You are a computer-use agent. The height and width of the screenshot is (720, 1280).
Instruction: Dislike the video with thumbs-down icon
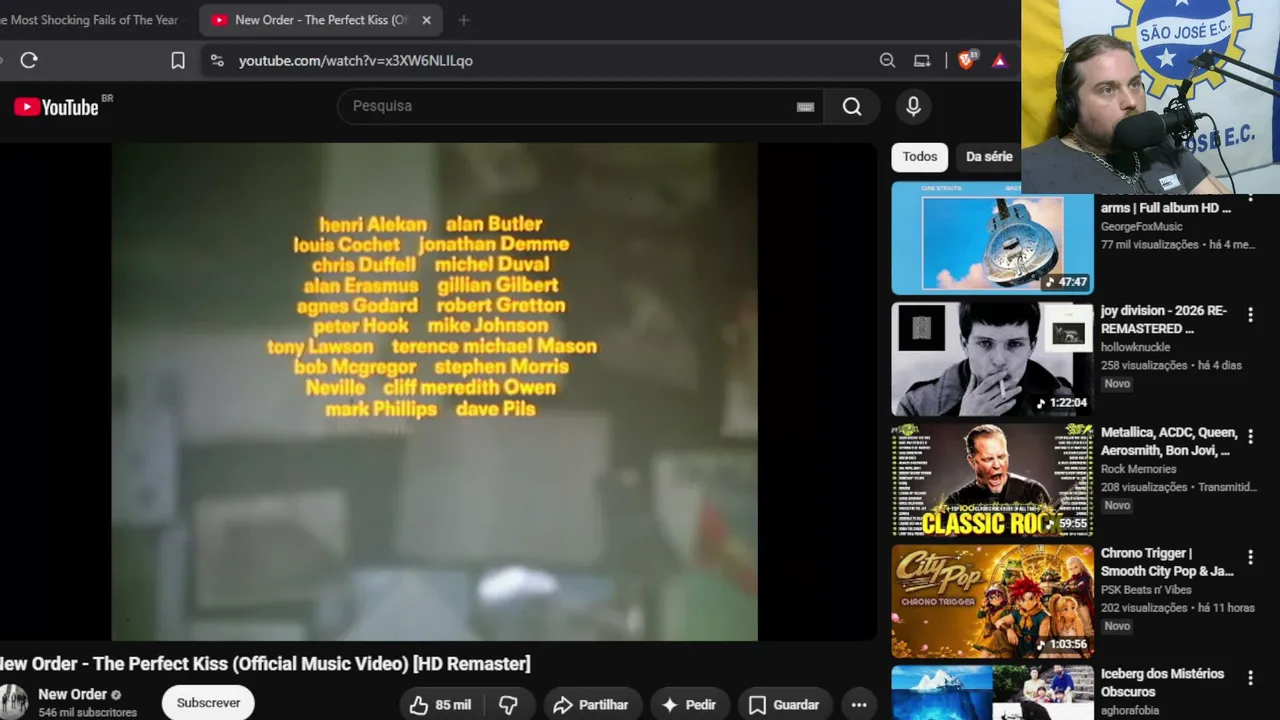[x=509, y=704]
